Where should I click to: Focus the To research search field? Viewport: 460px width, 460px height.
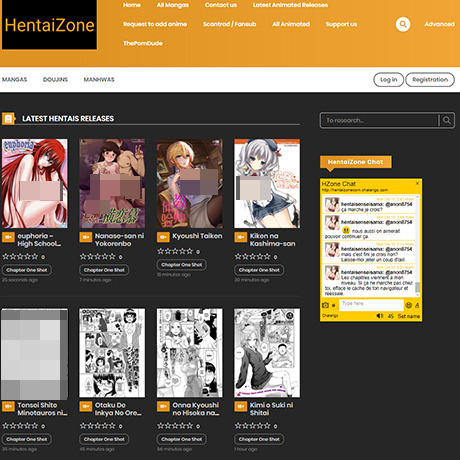[x=380, y=120]
